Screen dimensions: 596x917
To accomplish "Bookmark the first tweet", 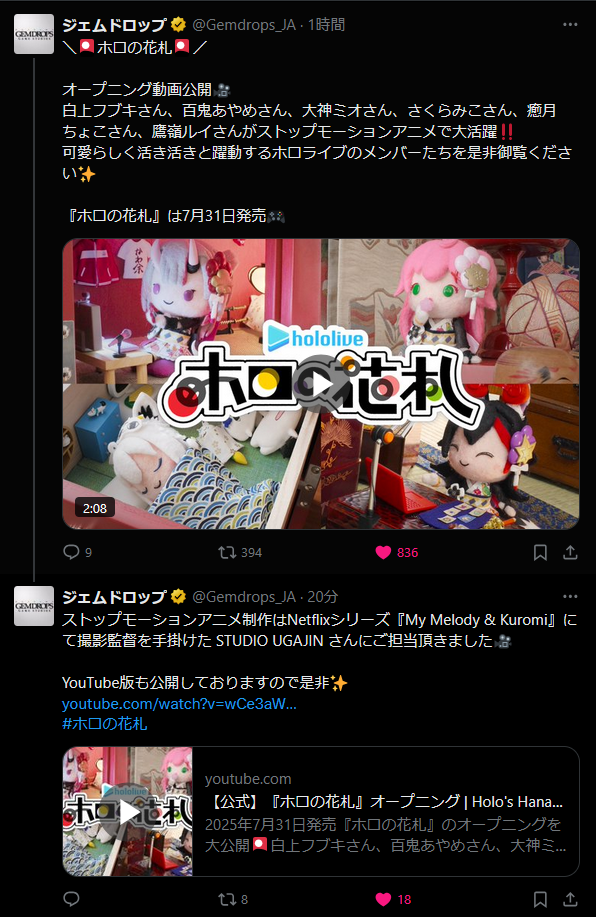I will tap(540, 552).
